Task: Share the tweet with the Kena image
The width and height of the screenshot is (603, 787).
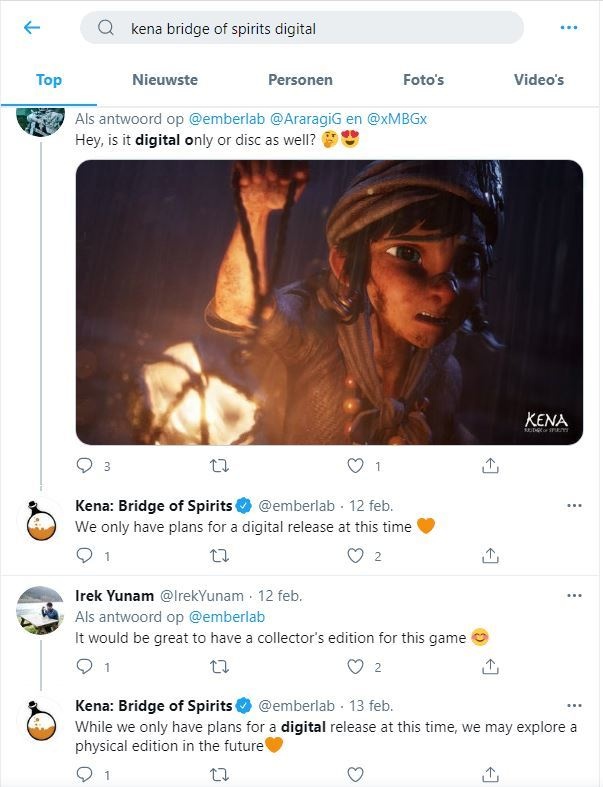Action: [x=490, y=466]
